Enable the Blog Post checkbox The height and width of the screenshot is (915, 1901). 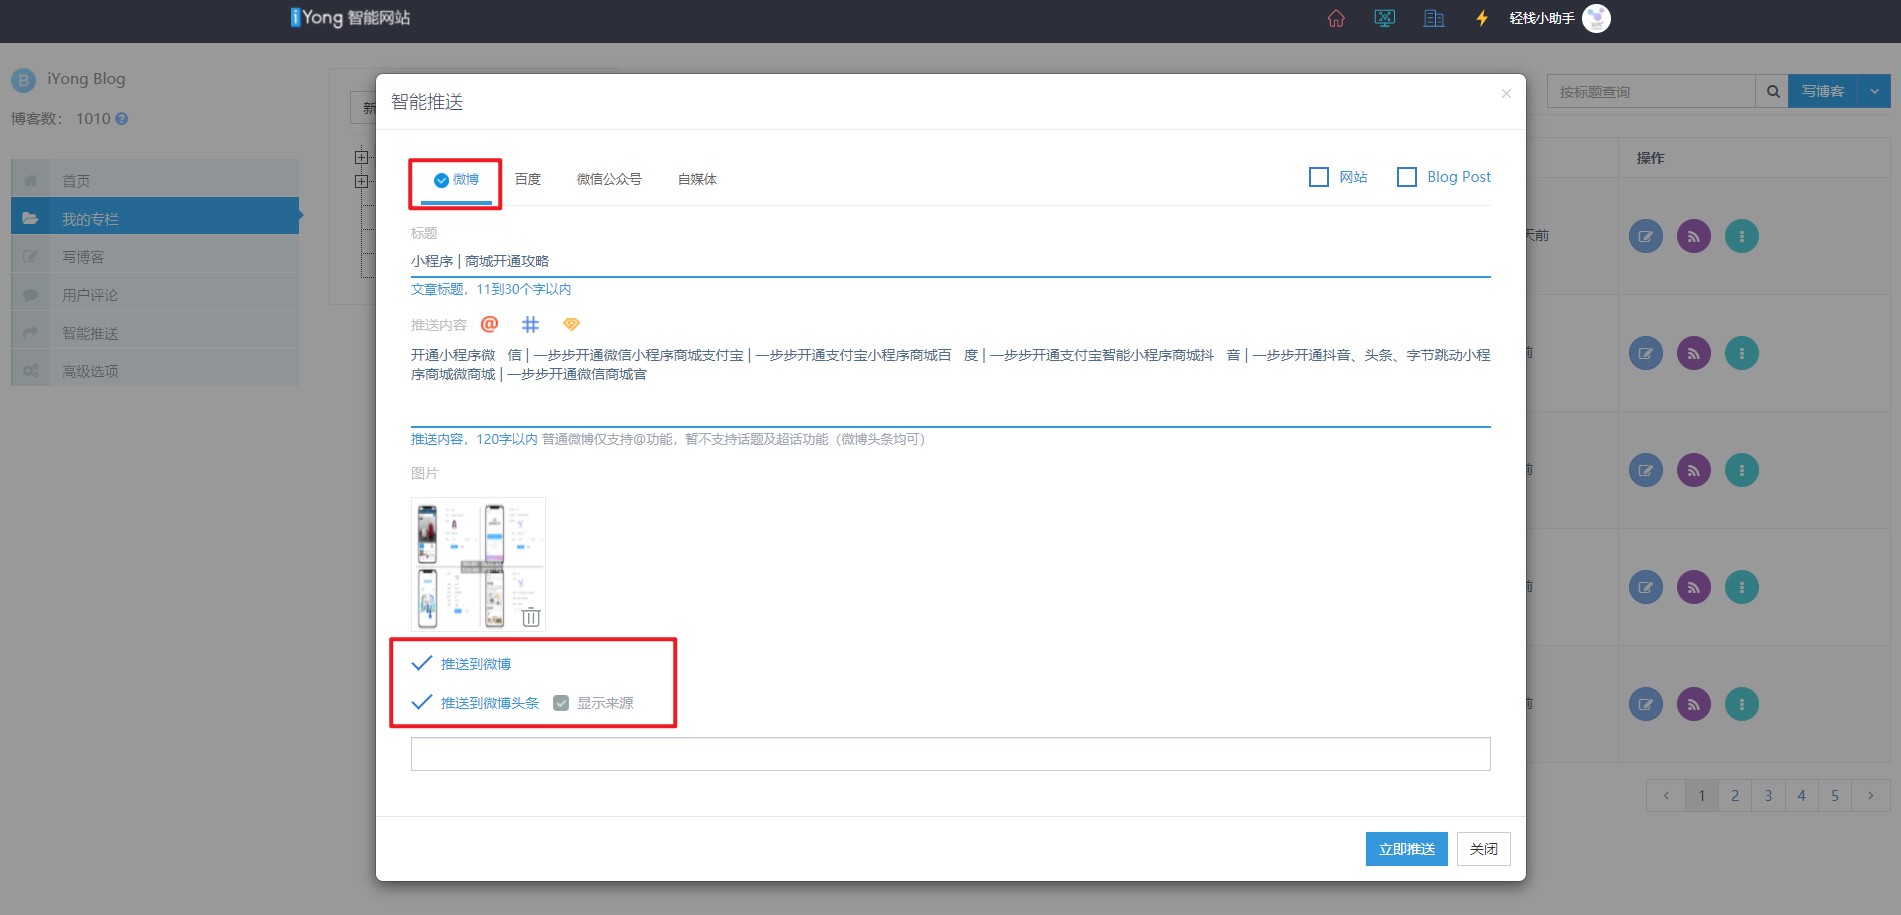click(x=1407, y=177)
